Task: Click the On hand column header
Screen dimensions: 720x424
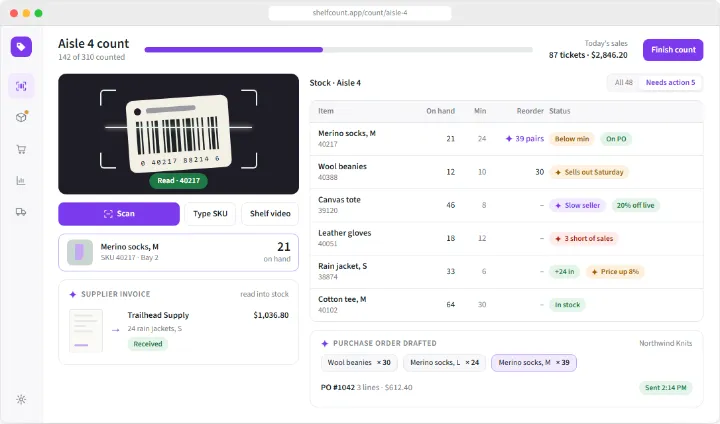Action: (x=440, y=111)
